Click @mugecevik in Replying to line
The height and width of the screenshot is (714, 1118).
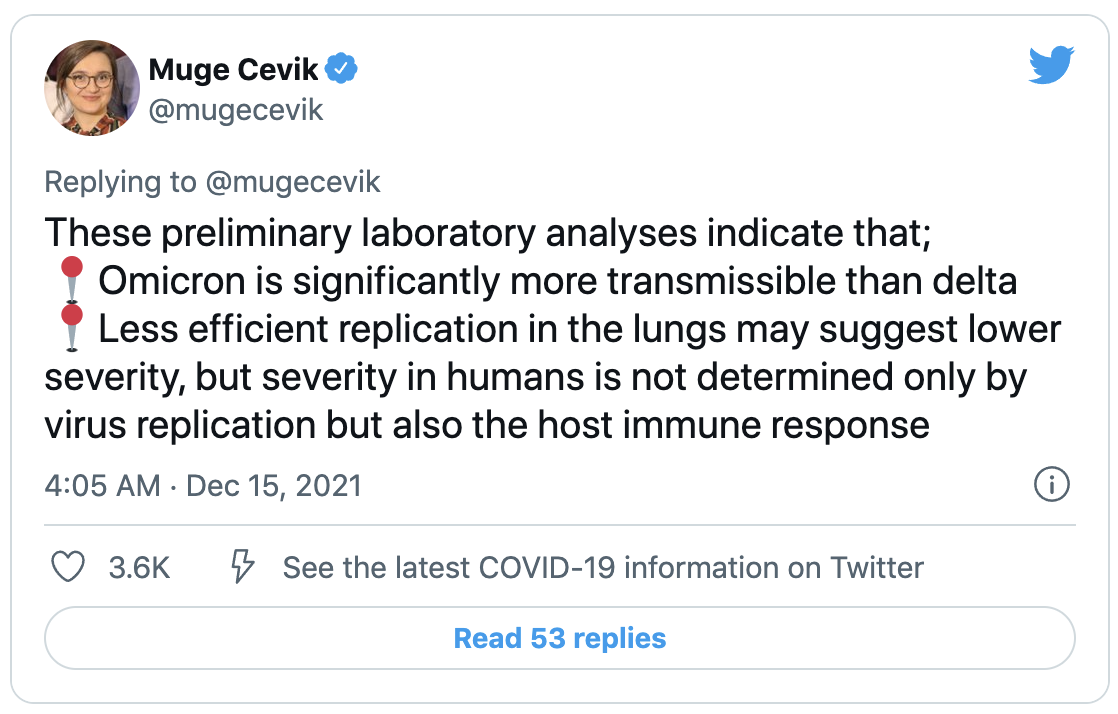point(293,182)
